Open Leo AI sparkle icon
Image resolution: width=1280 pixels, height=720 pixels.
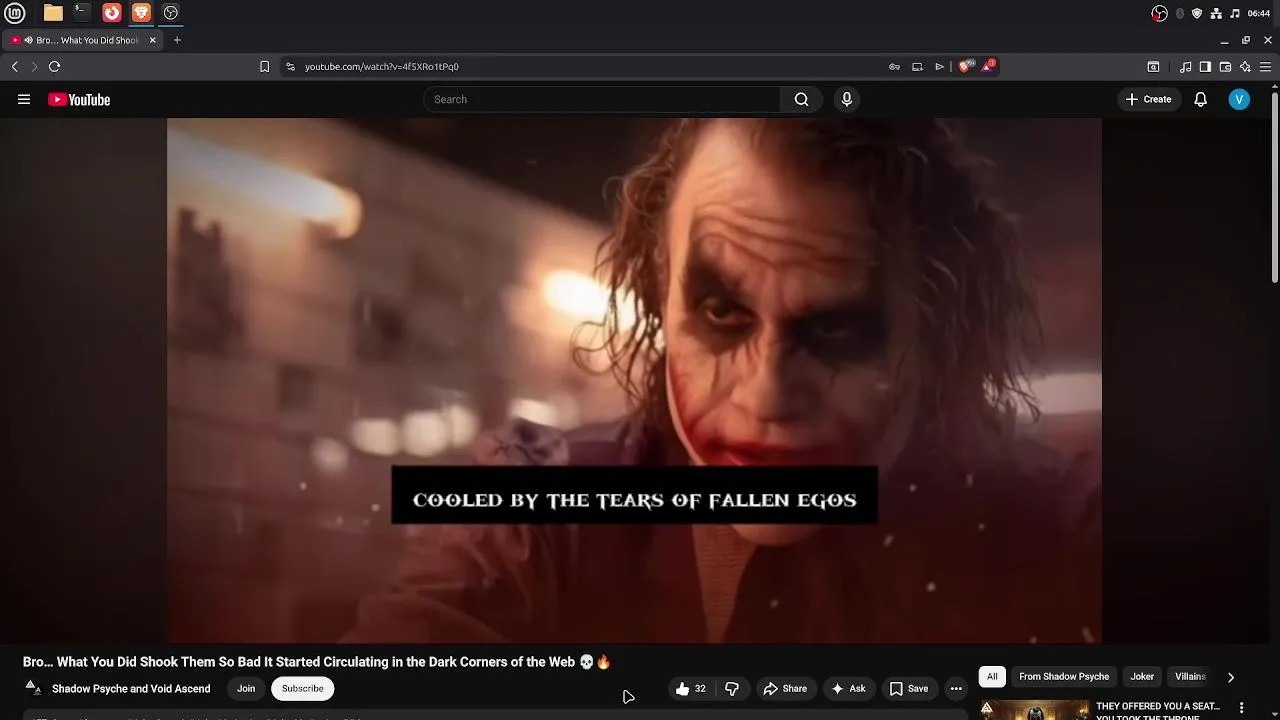(1245, 67)
